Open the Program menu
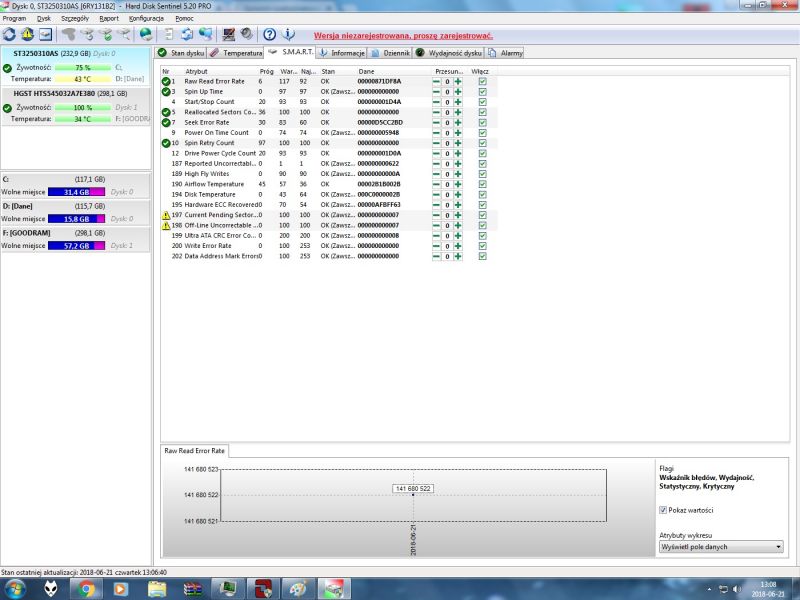This screenshot has width=800, height=600. coord(14,18)
